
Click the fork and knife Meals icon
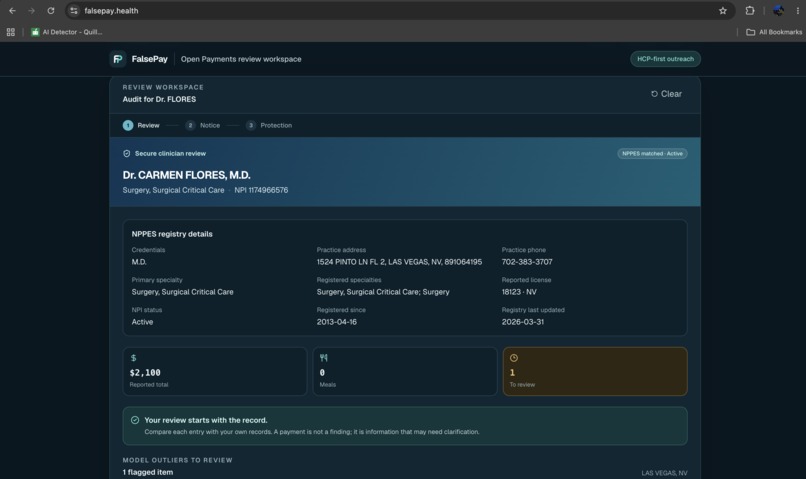pyautogui.click(x=324, y=358)
